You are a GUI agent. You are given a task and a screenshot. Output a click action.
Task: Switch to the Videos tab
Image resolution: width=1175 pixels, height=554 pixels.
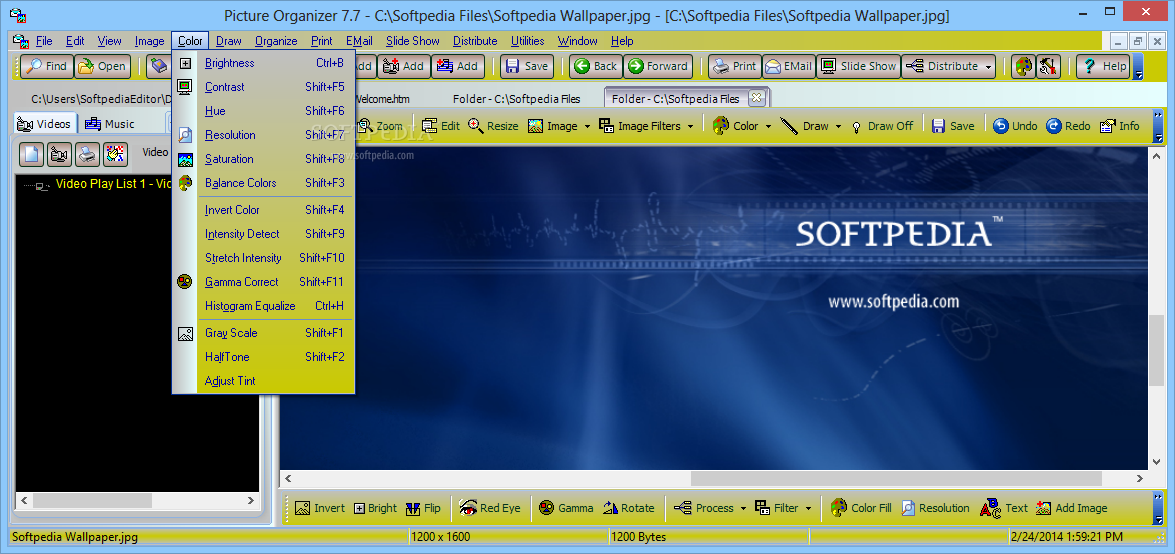click(44, 124)
